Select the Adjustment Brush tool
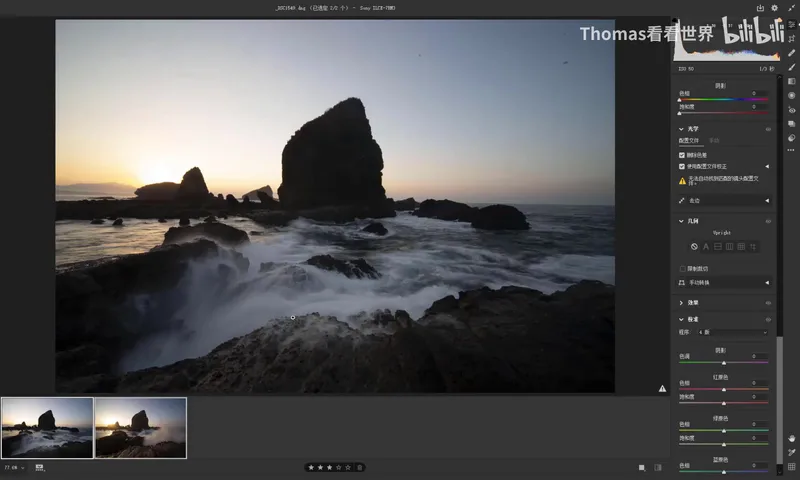Screen dimensions: 800x480 [791, 67]
